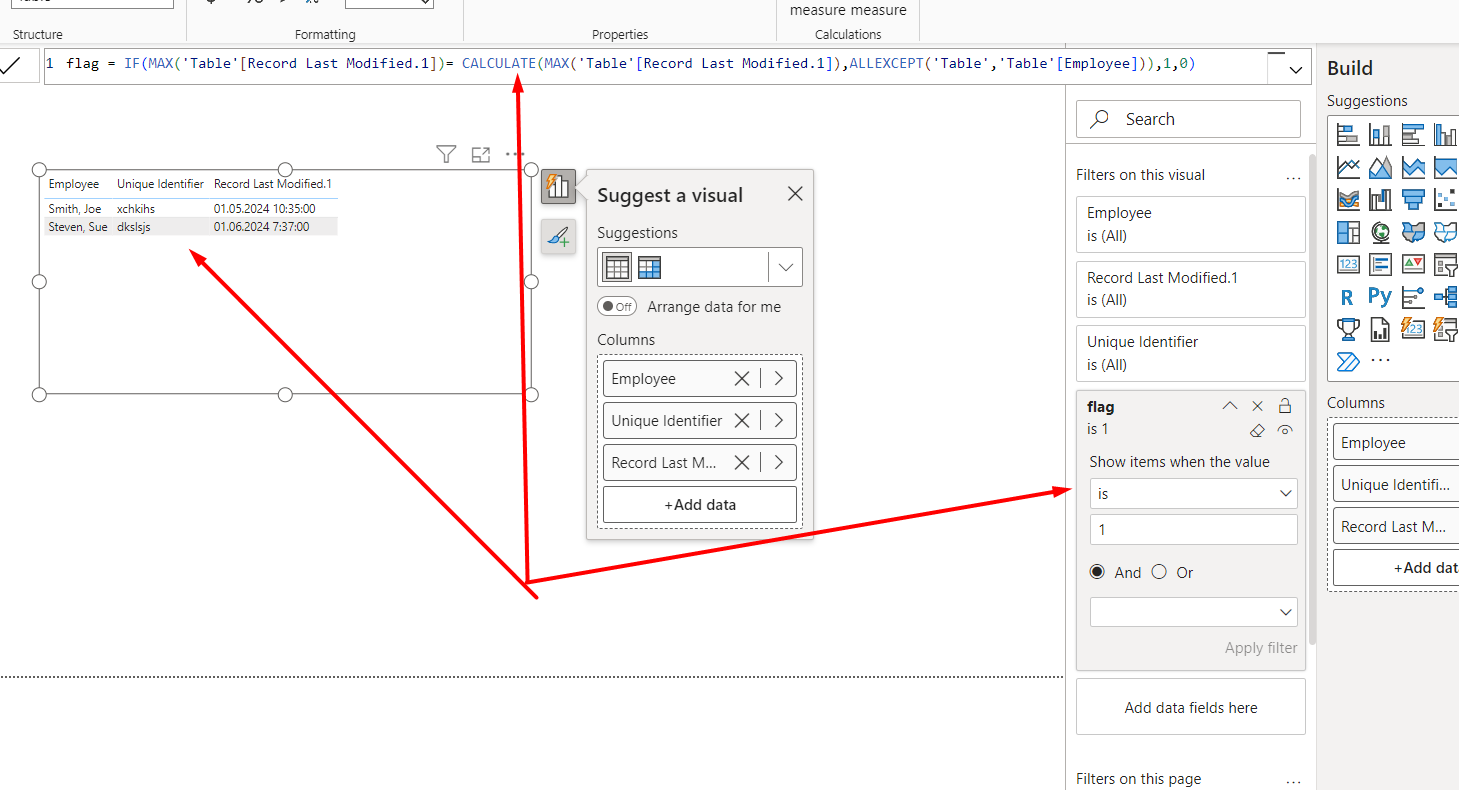Open Filters on this visual options
The width and height of the screenshot is (1459, 790).
[1293, 176]
